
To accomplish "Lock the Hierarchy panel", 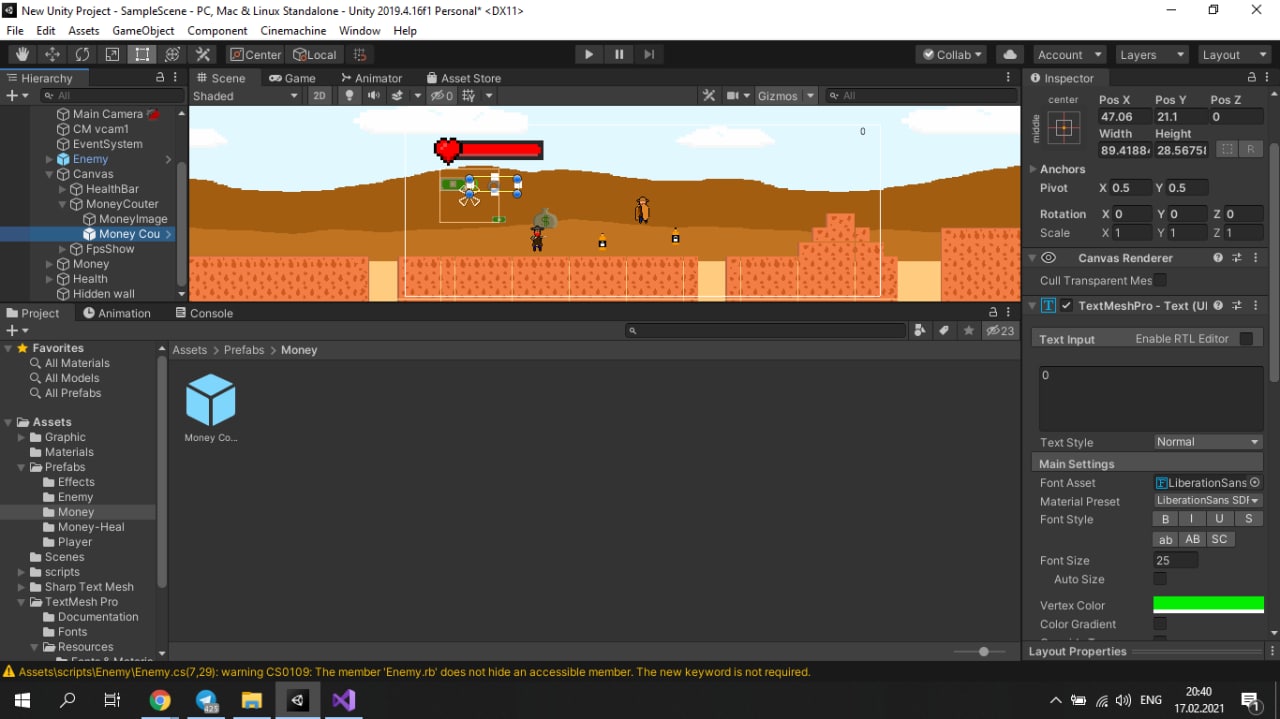I will (160, 78).
